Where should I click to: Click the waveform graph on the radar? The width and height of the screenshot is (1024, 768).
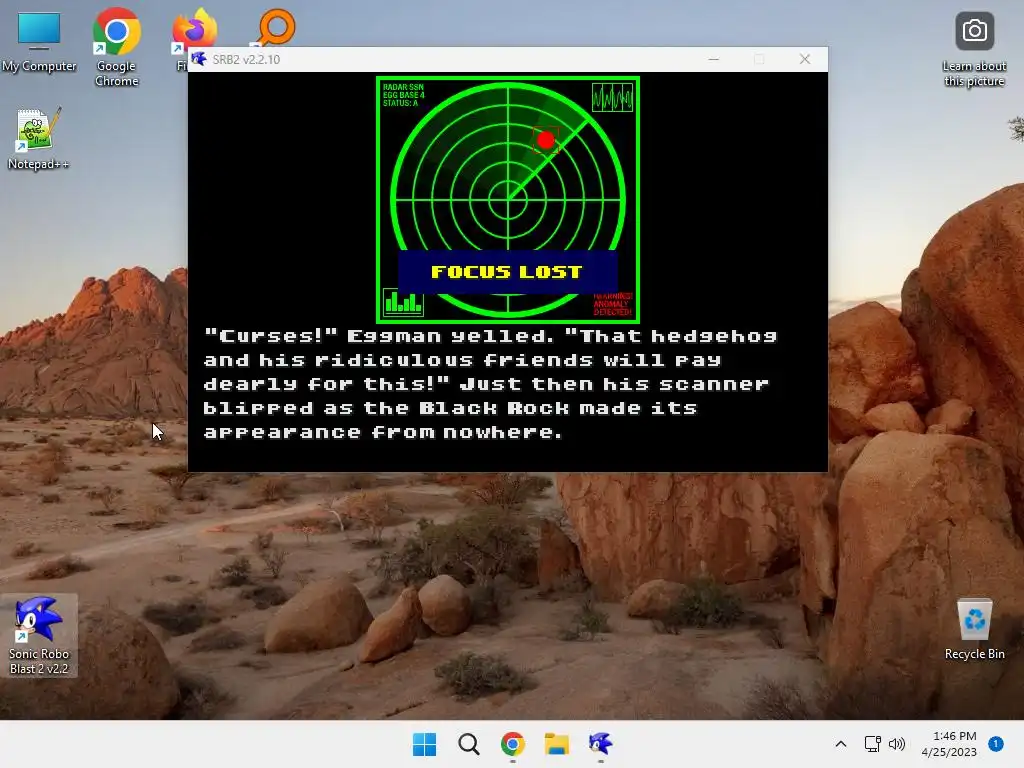click(613, 97)
